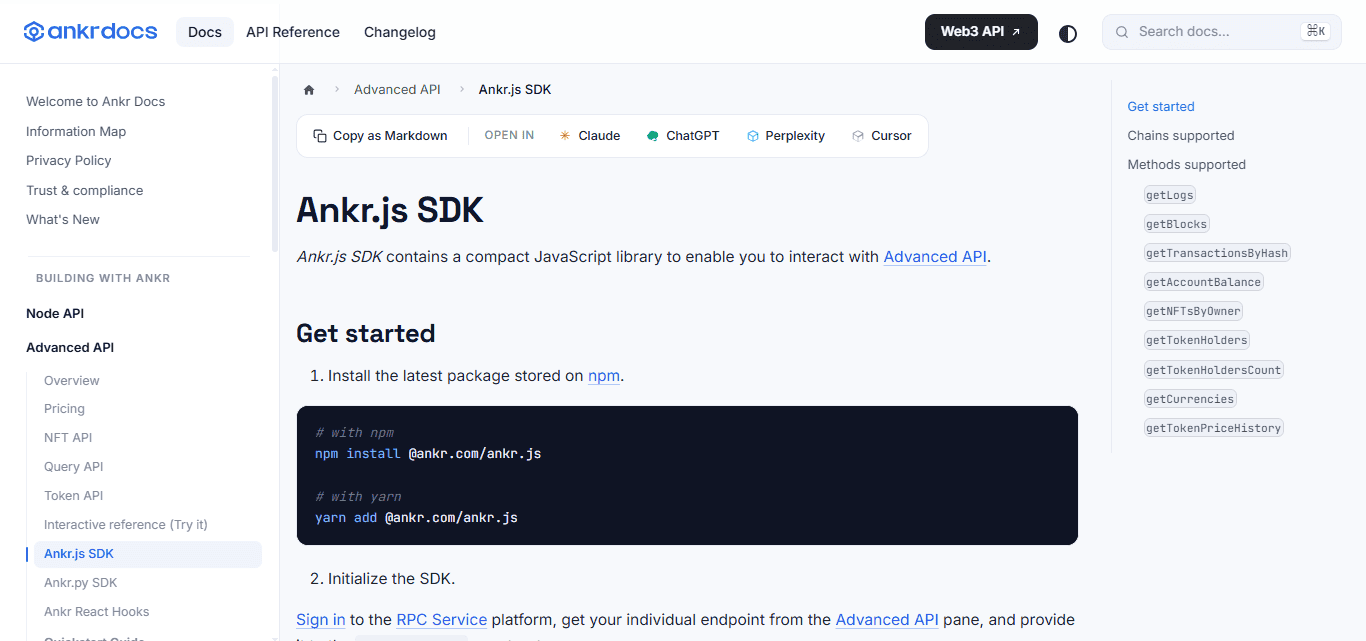Jump to getBlocks method

point(1177,224)
